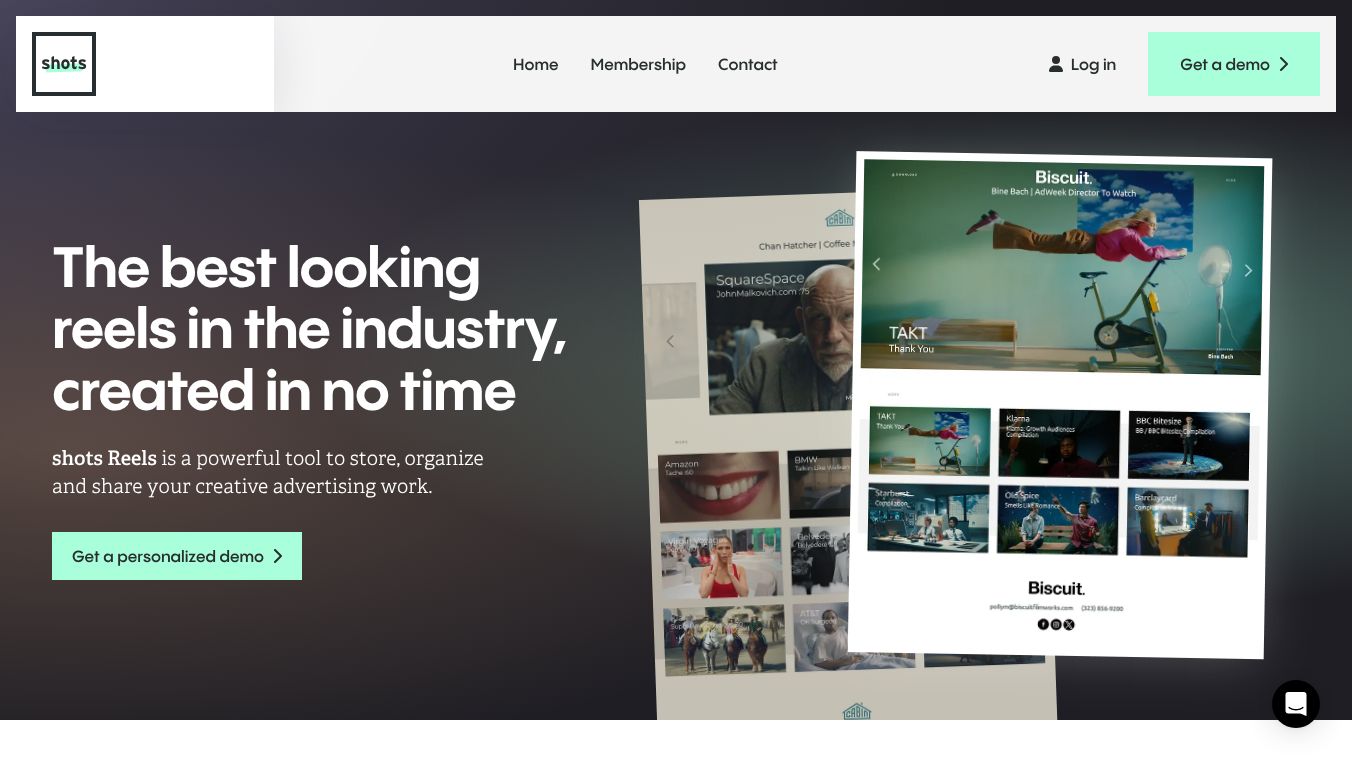
Task: Open the Barclaycard thumbnail
Action: tap(1187, 522)
